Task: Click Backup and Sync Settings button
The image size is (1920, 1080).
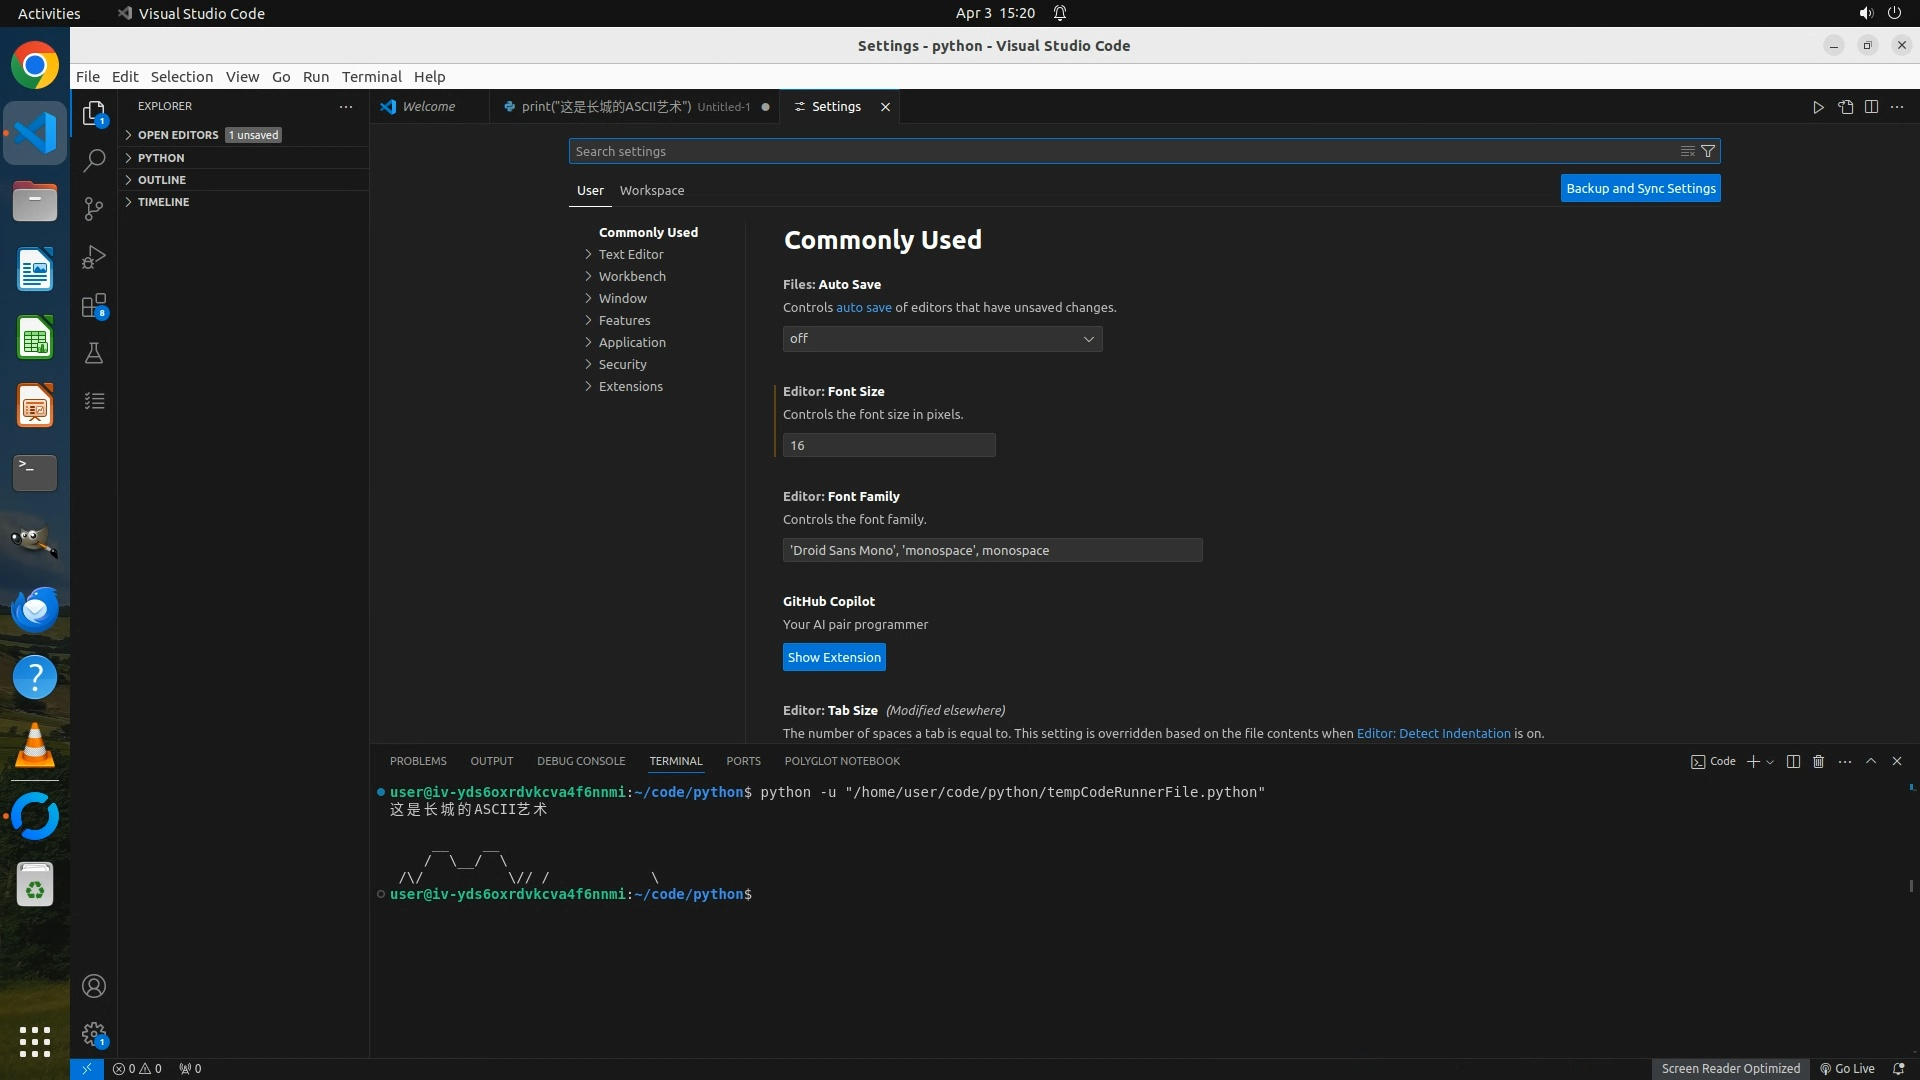Action: click(x=1640, y=188)
